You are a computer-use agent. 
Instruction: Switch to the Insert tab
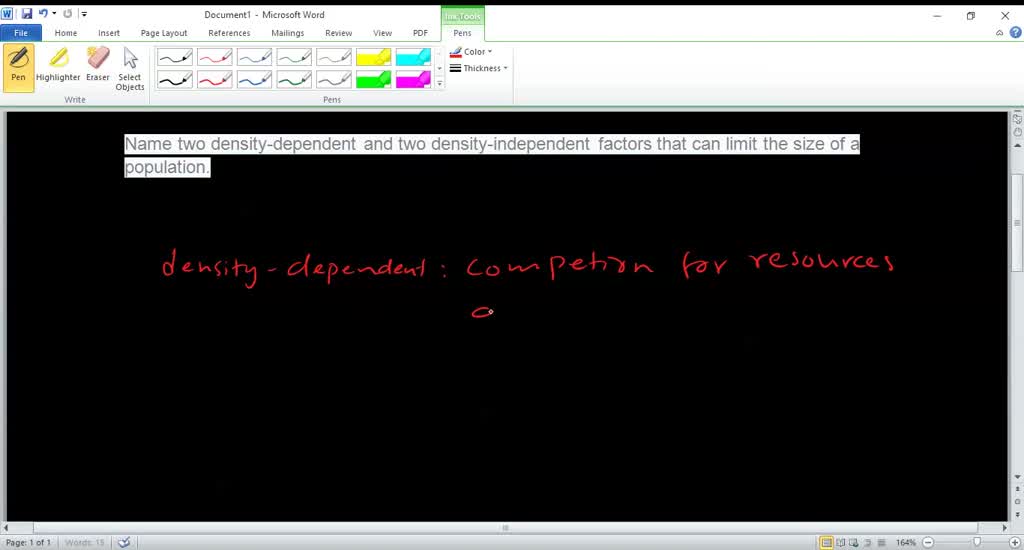coord(109,33)
